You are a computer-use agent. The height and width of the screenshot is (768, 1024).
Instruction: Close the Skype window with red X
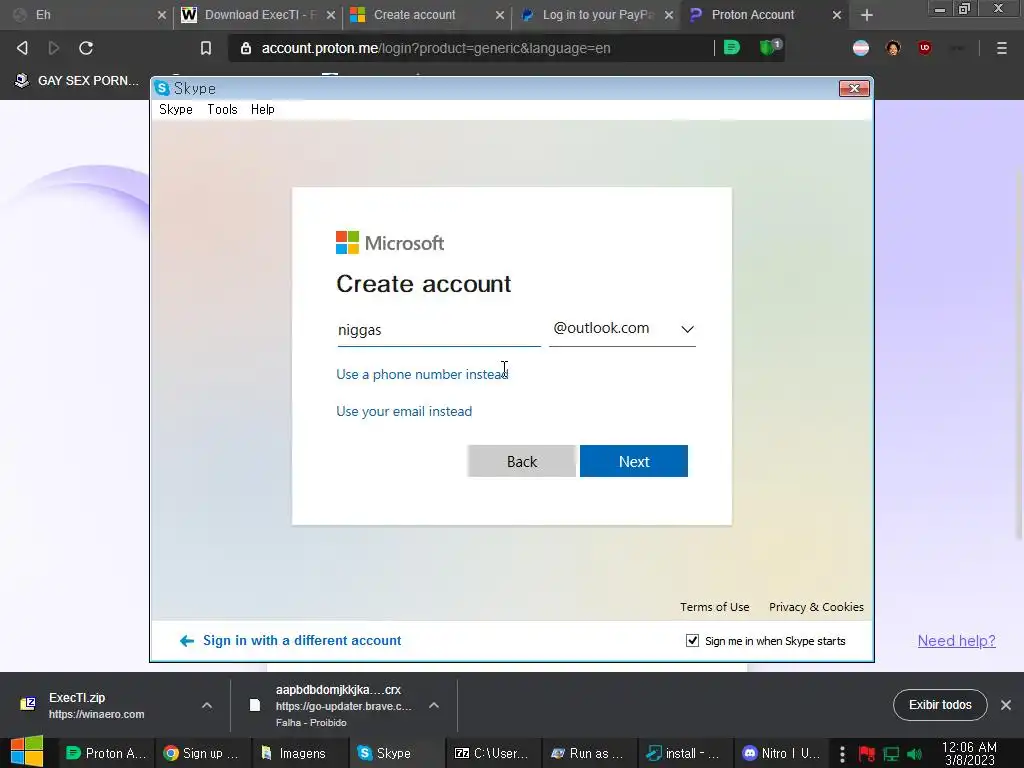click(854, 88)
